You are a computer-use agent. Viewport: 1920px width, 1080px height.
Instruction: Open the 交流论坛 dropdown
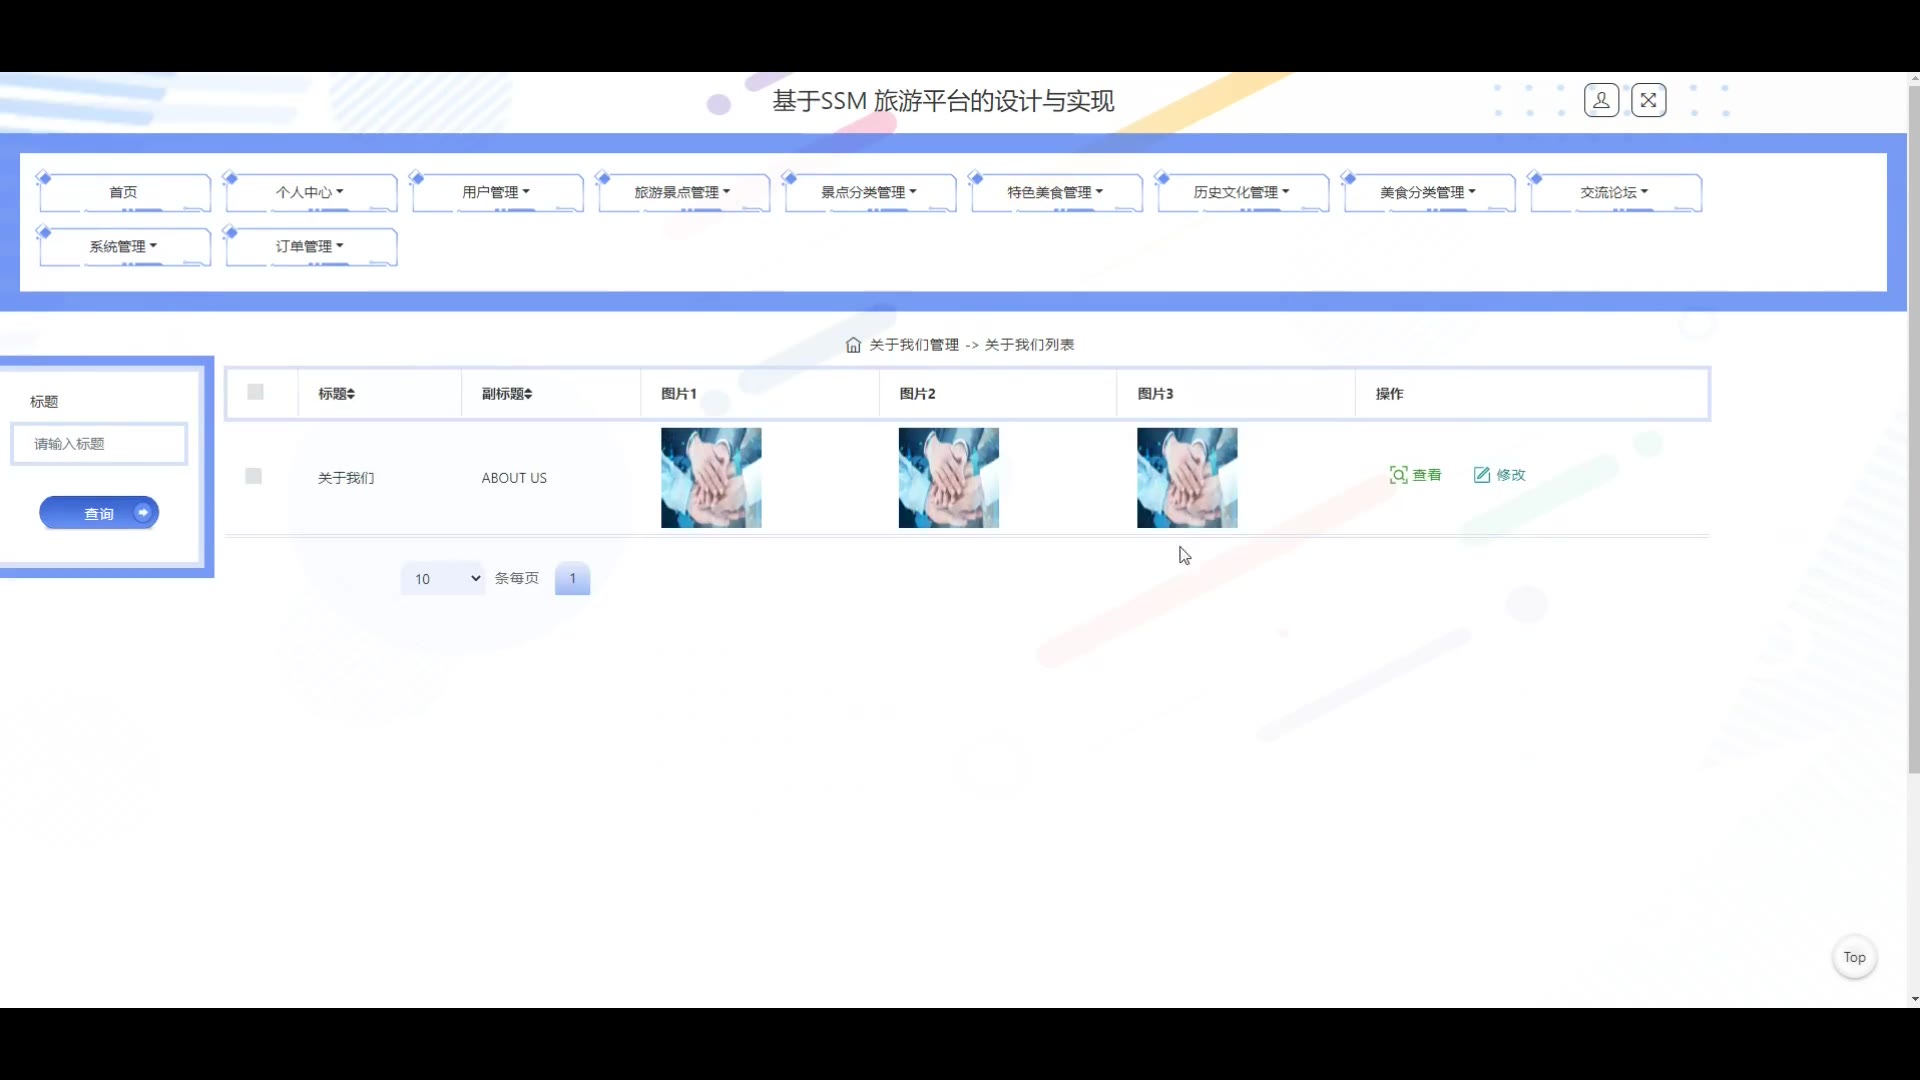pos(1616,192)
